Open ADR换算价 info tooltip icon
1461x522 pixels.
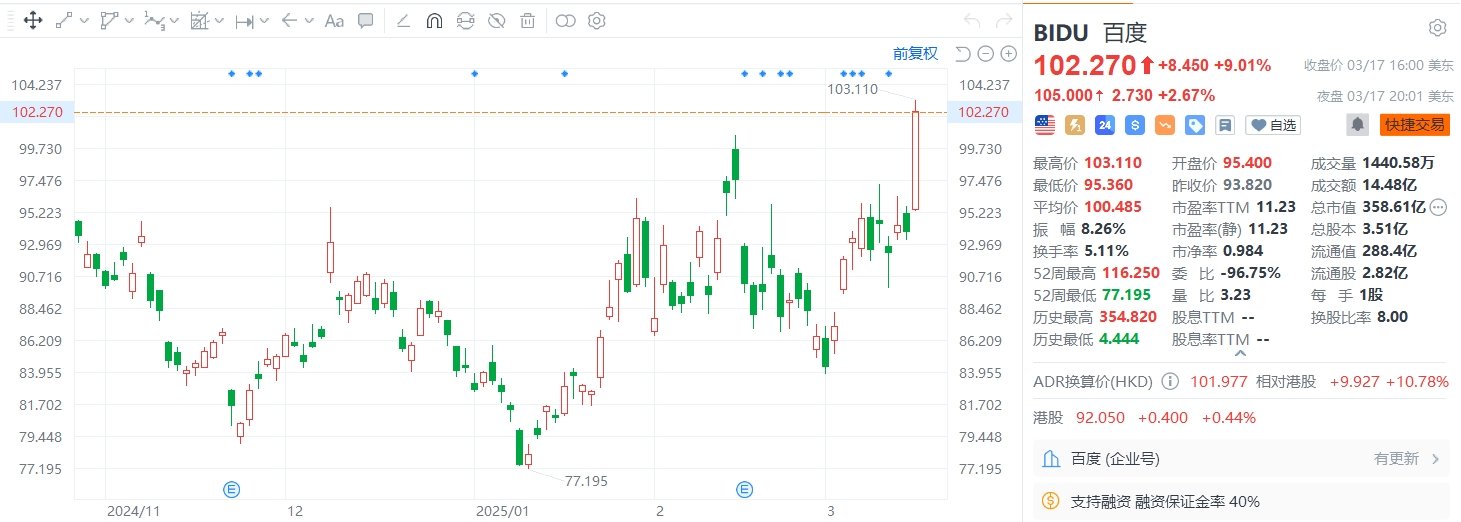(1169, 382)
